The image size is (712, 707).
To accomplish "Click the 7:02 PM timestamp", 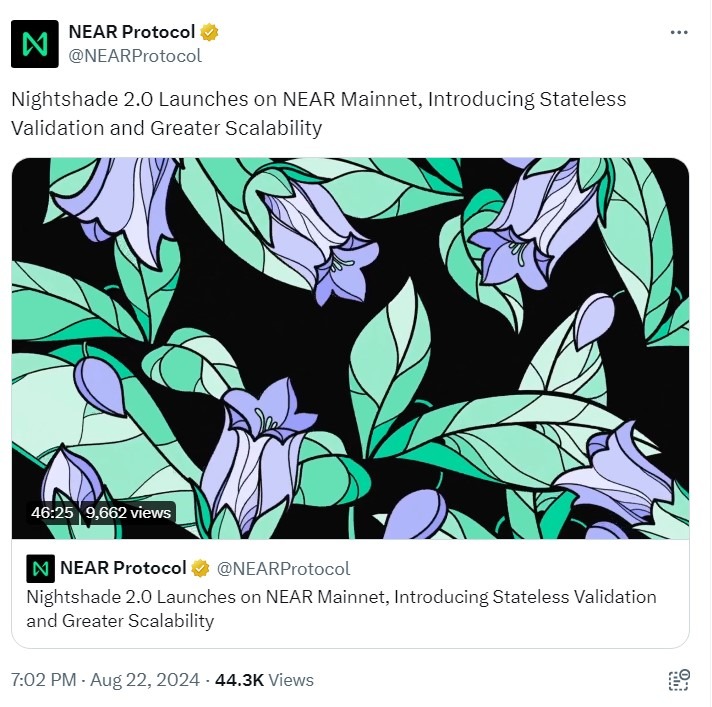I will click(x=43, y=680).
